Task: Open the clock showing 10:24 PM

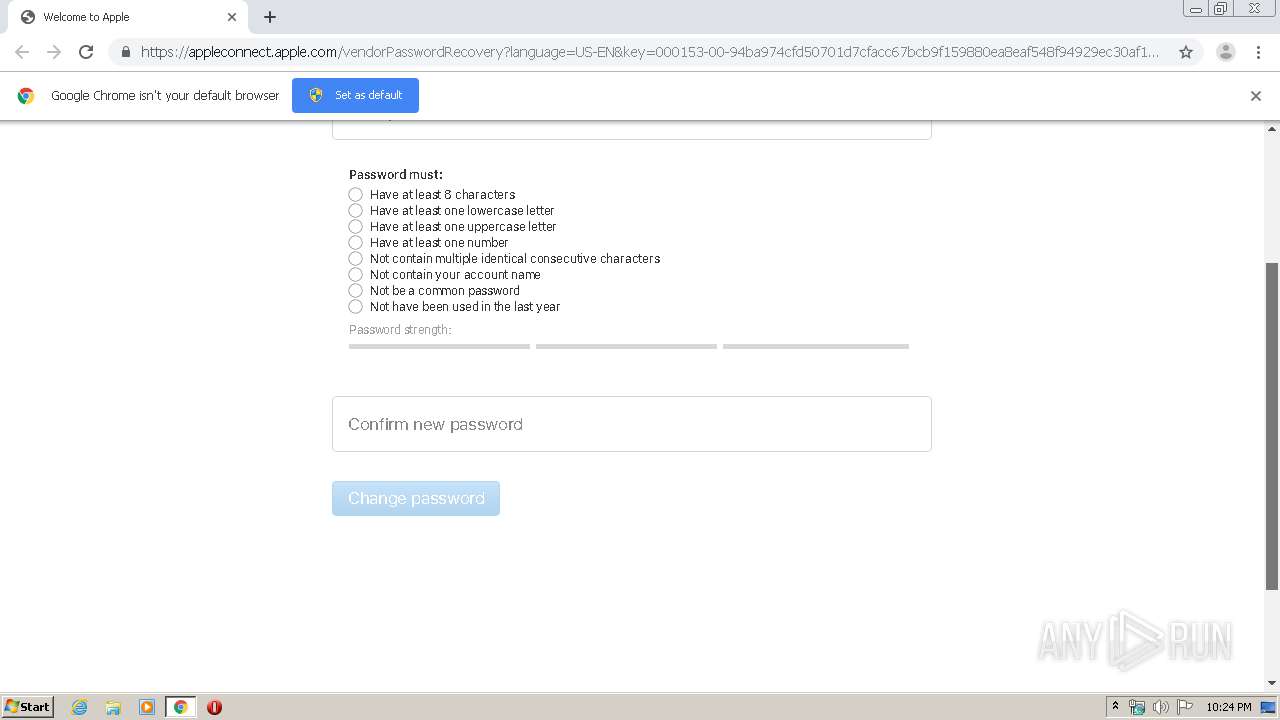Action: [x=1229, y=707]
